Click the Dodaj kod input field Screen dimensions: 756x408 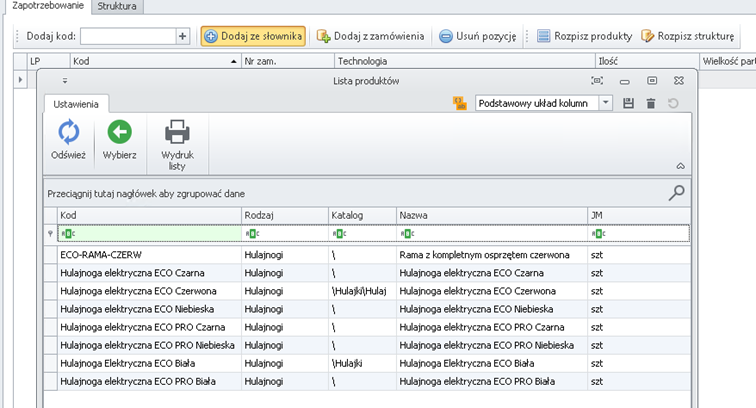(127, 37)
